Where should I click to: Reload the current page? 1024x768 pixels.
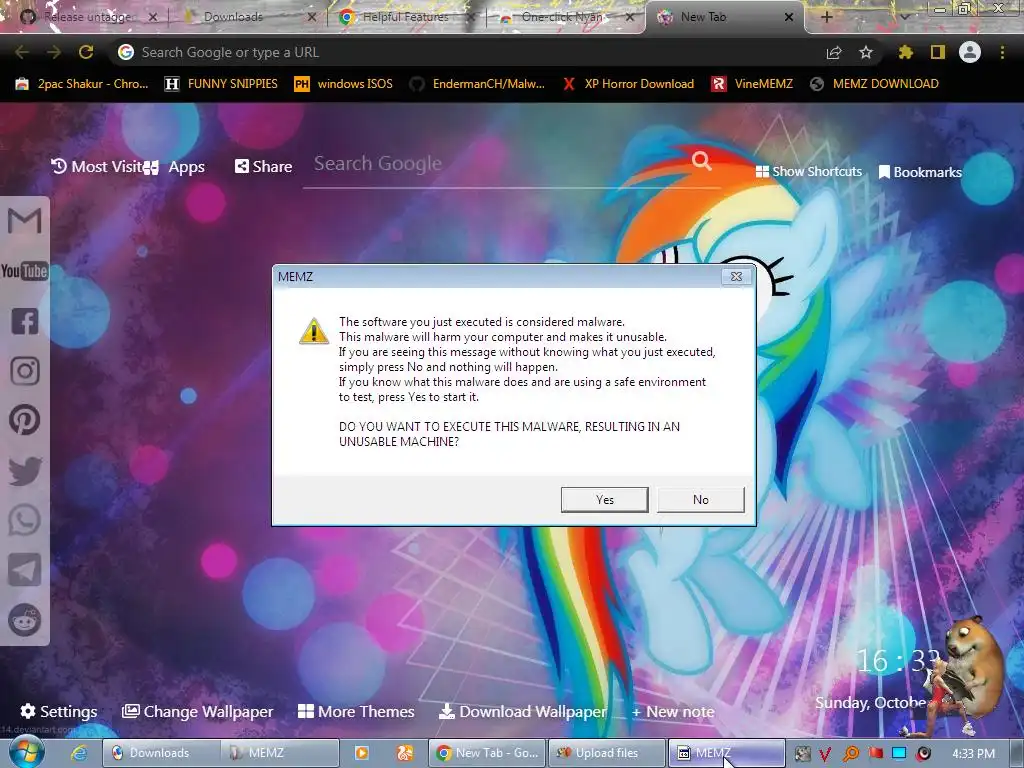[x=86, y=52]
